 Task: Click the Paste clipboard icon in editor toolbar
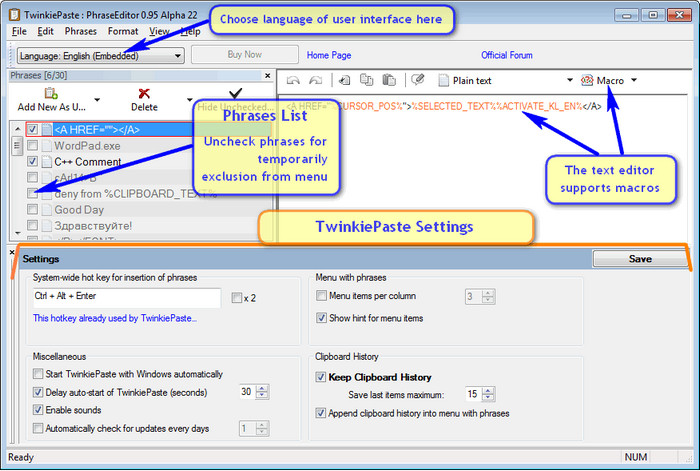(x=389, y=80)
